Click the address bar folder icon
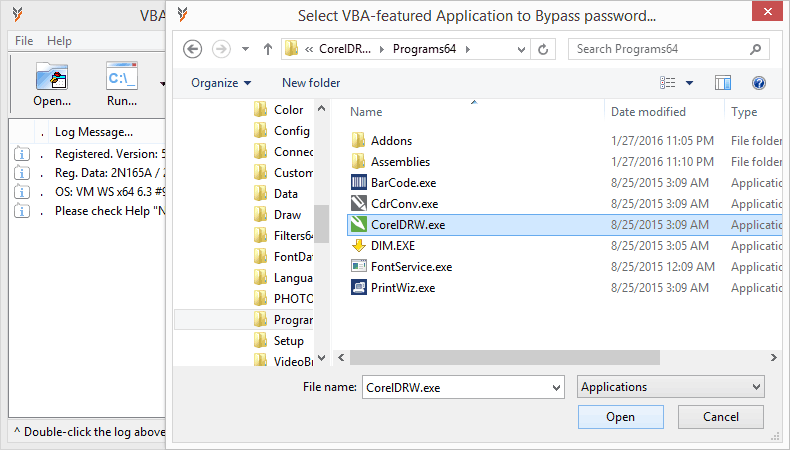This screenshot has height=450, width=790. click(x=292, y=49)
